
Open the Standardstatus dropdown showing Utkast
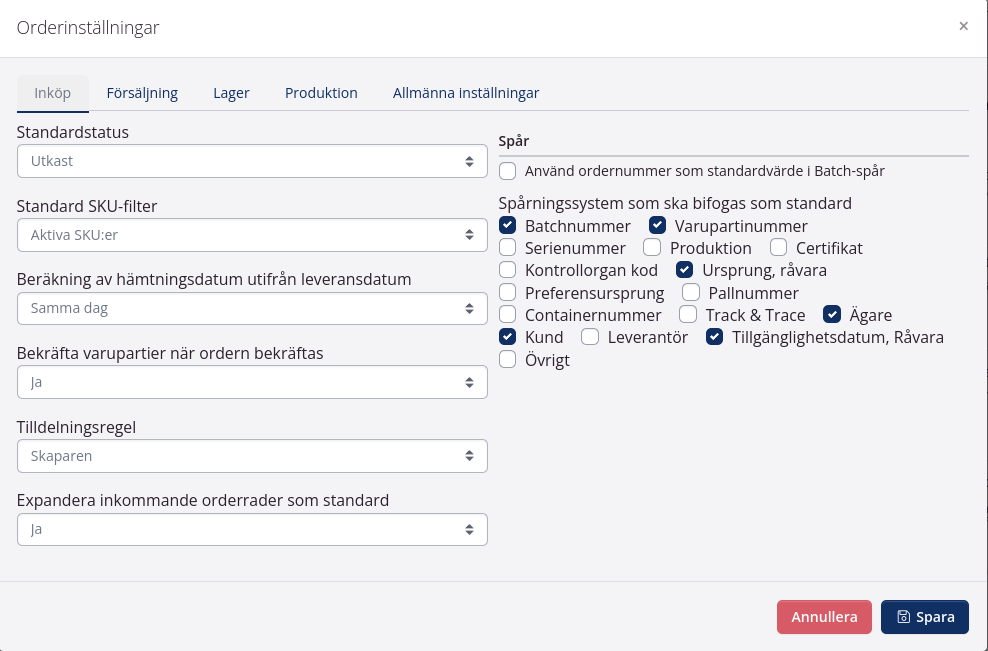pyautogui.click(x=252, y=161)
